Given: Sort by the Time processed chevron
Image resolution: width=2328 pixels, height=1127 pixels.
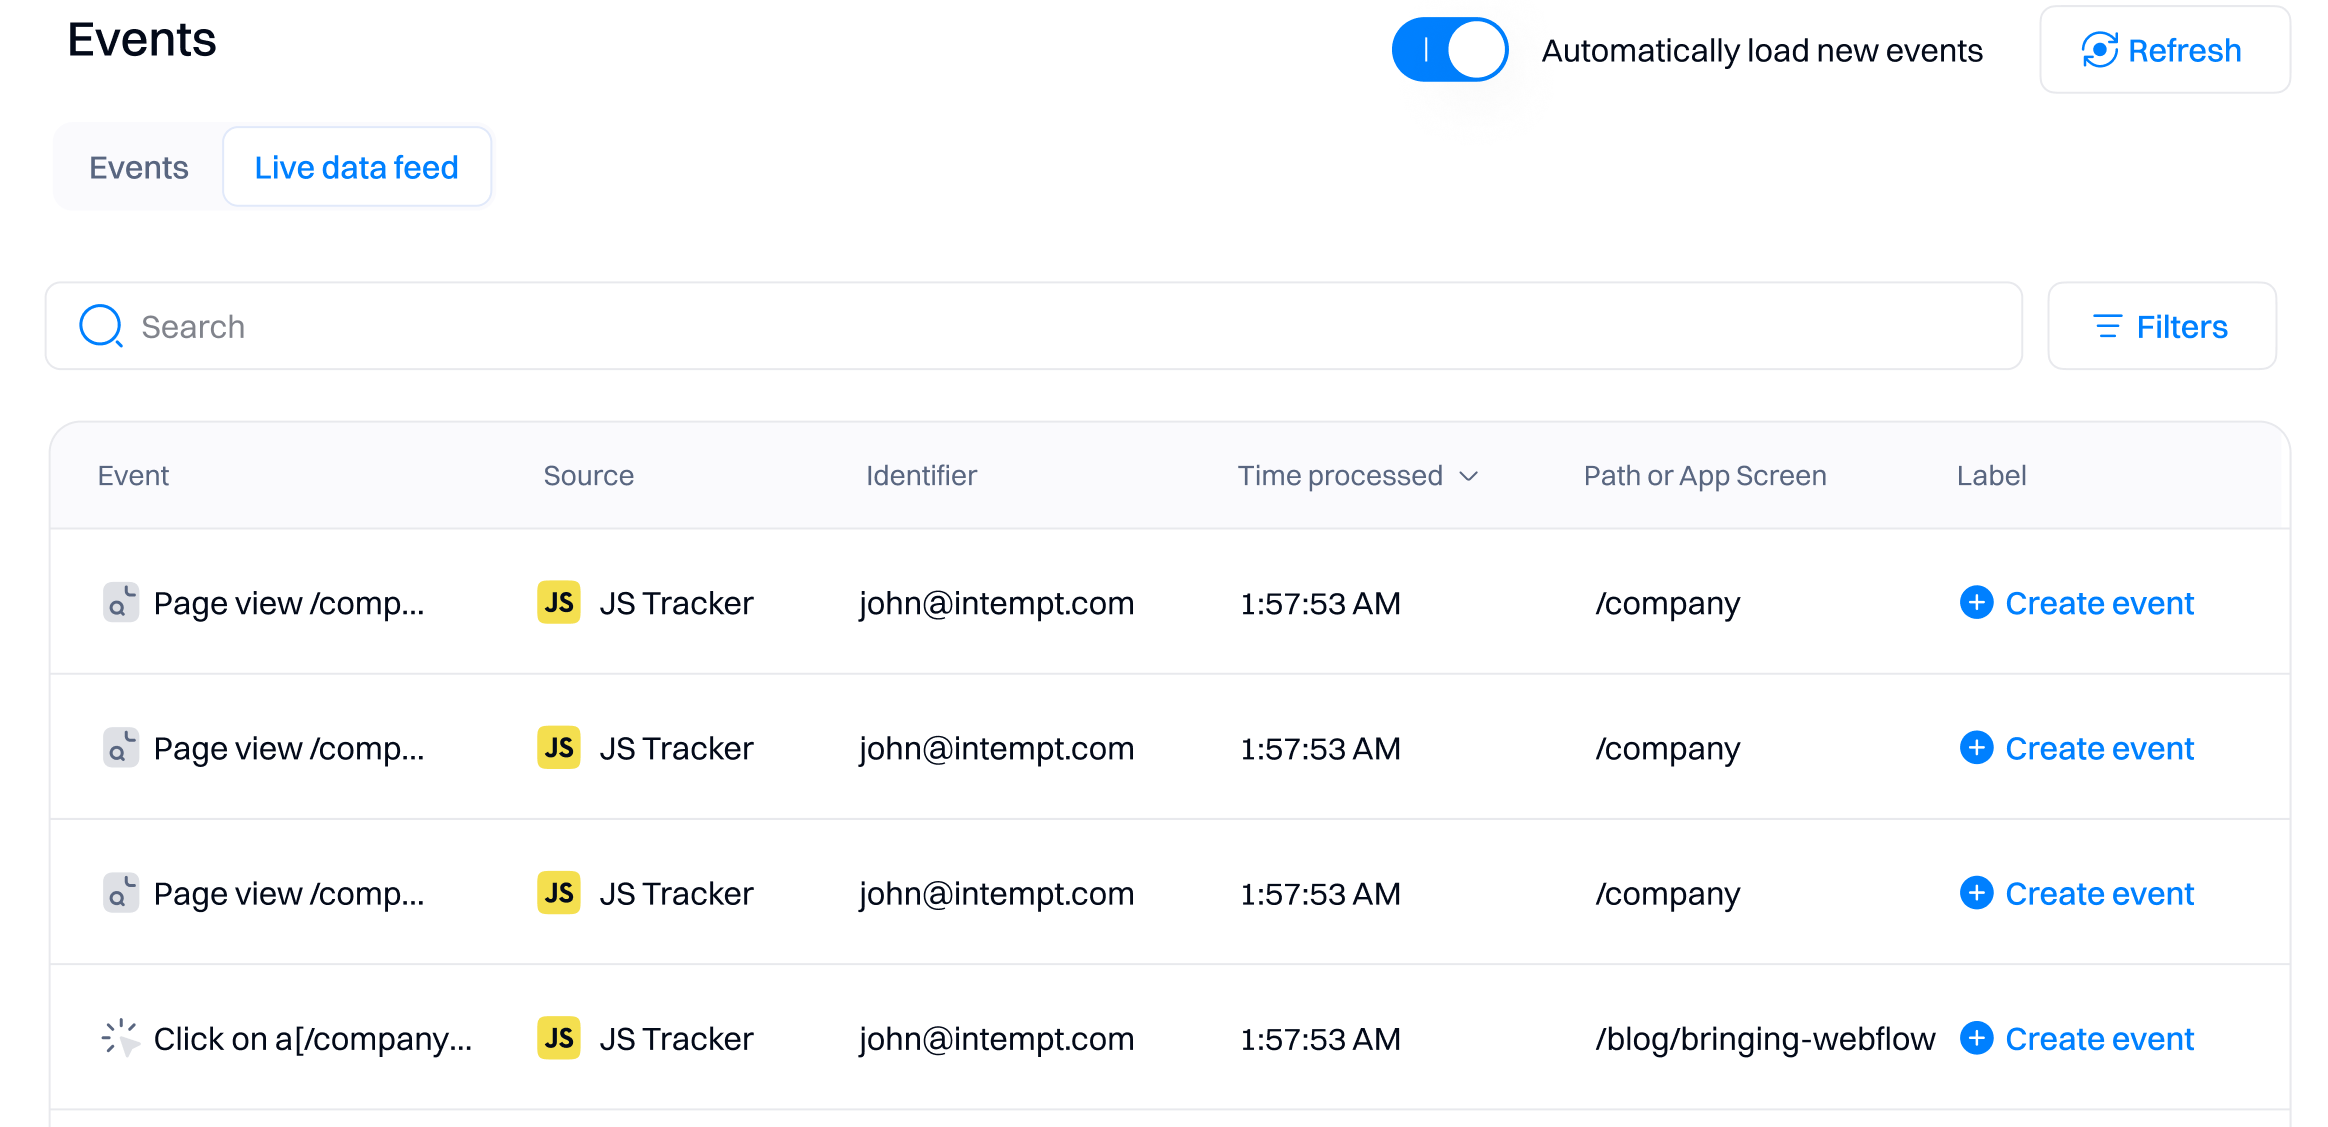Looking at the screenshot, I should [1468, 476].
